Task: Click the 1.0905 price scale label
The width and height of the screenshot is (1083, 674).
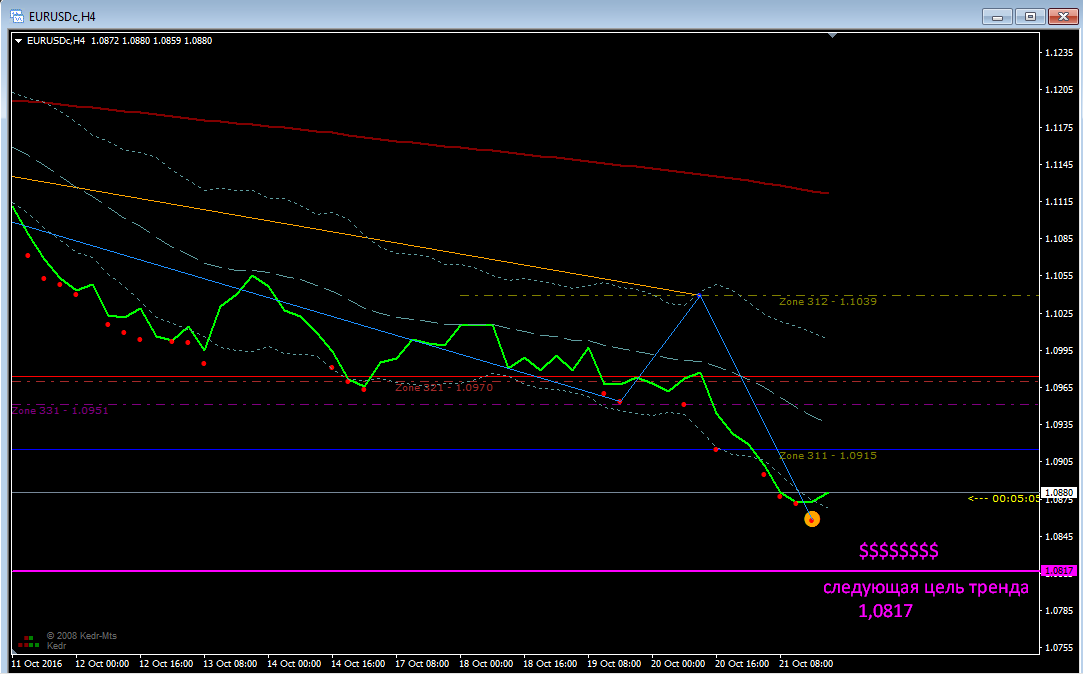Action: tap(1059, 462)
